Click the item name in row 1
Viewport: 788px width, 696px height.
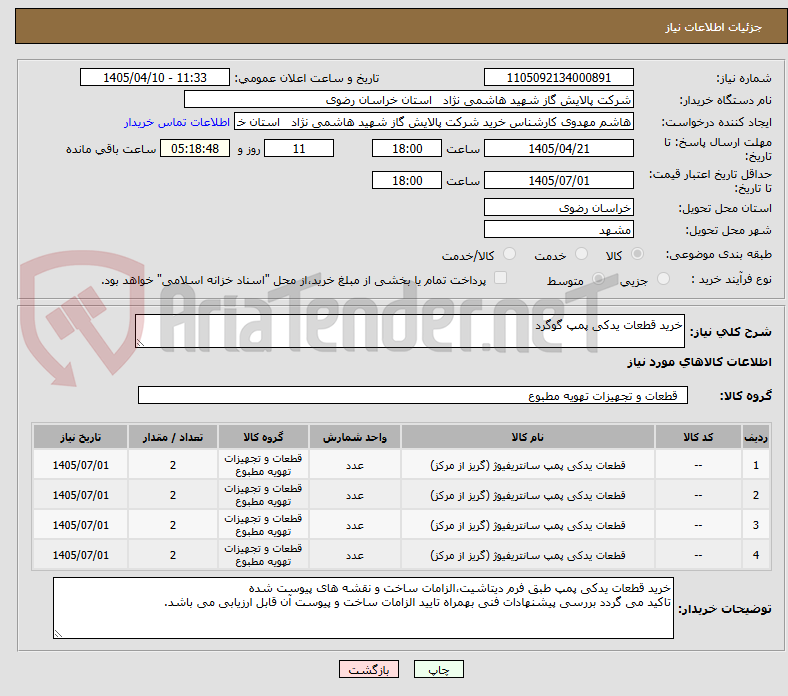pyautogui.click(x=528, y=465)
